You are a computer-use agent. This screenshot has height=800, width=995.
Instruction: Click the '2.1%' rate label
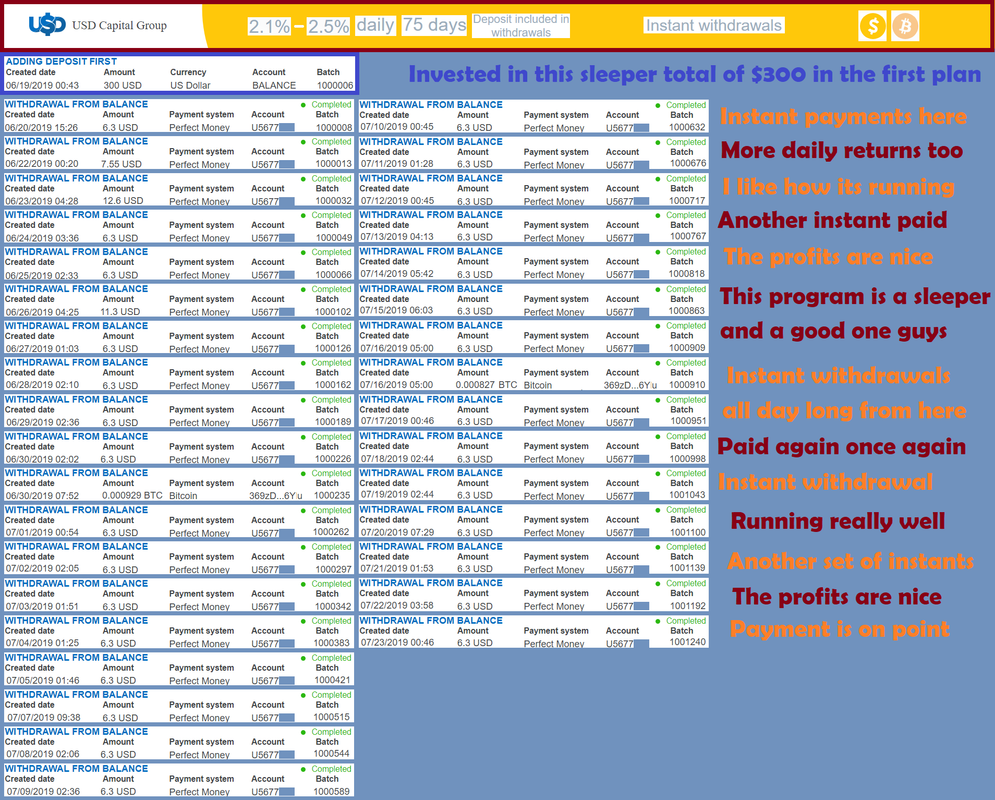[269, 26]
